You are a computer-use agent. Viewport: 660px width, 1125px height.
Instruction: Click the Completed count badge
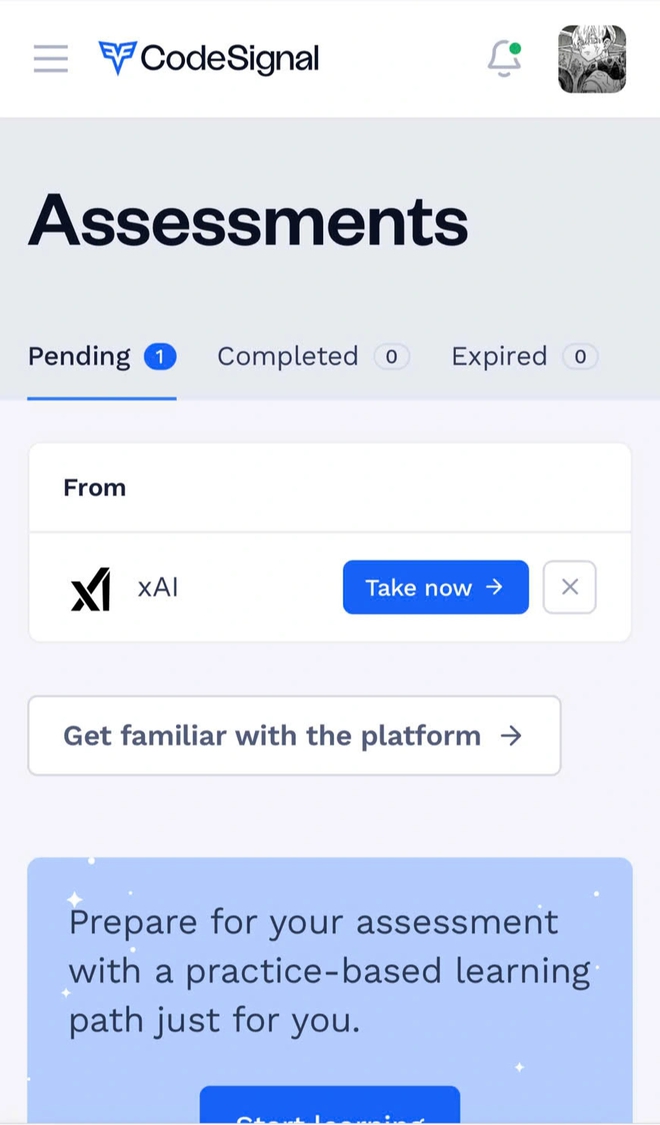tap(392, 357)
